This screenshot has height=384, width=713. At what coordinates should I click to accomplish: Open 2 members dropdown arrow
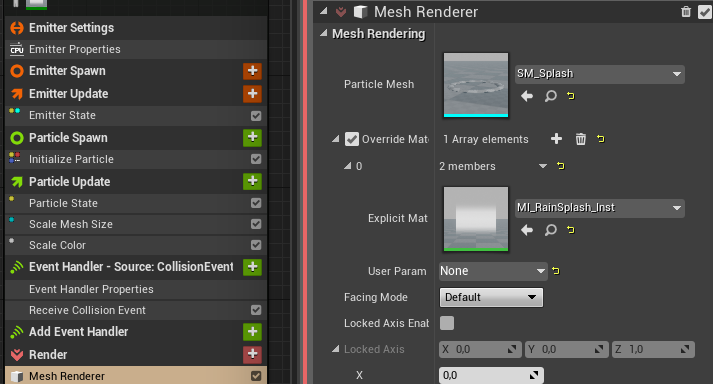tap(542, 166)
